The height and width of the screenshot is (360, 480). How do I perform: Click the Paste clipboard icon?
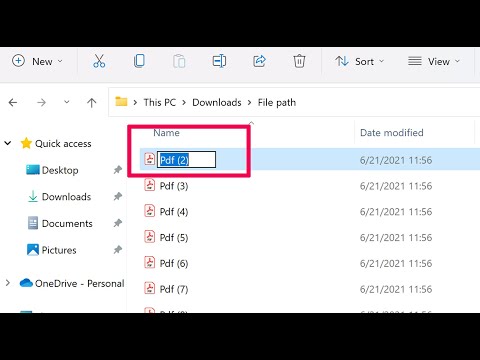click(179, 61)
